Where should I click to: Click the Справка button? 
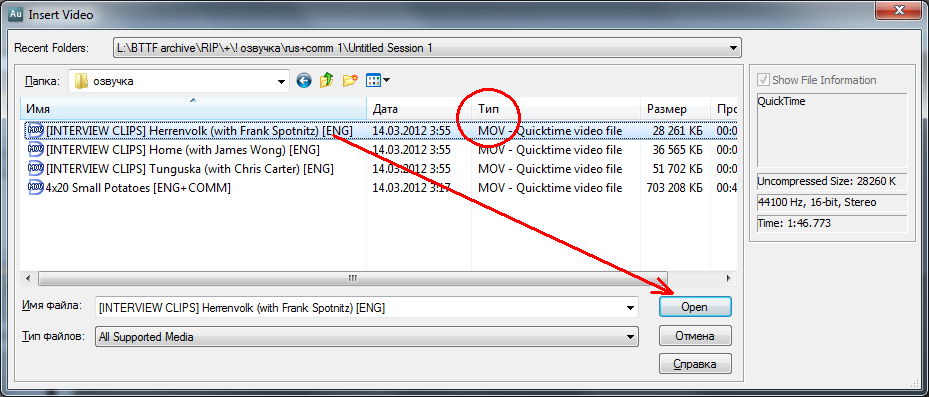point(695,364)
